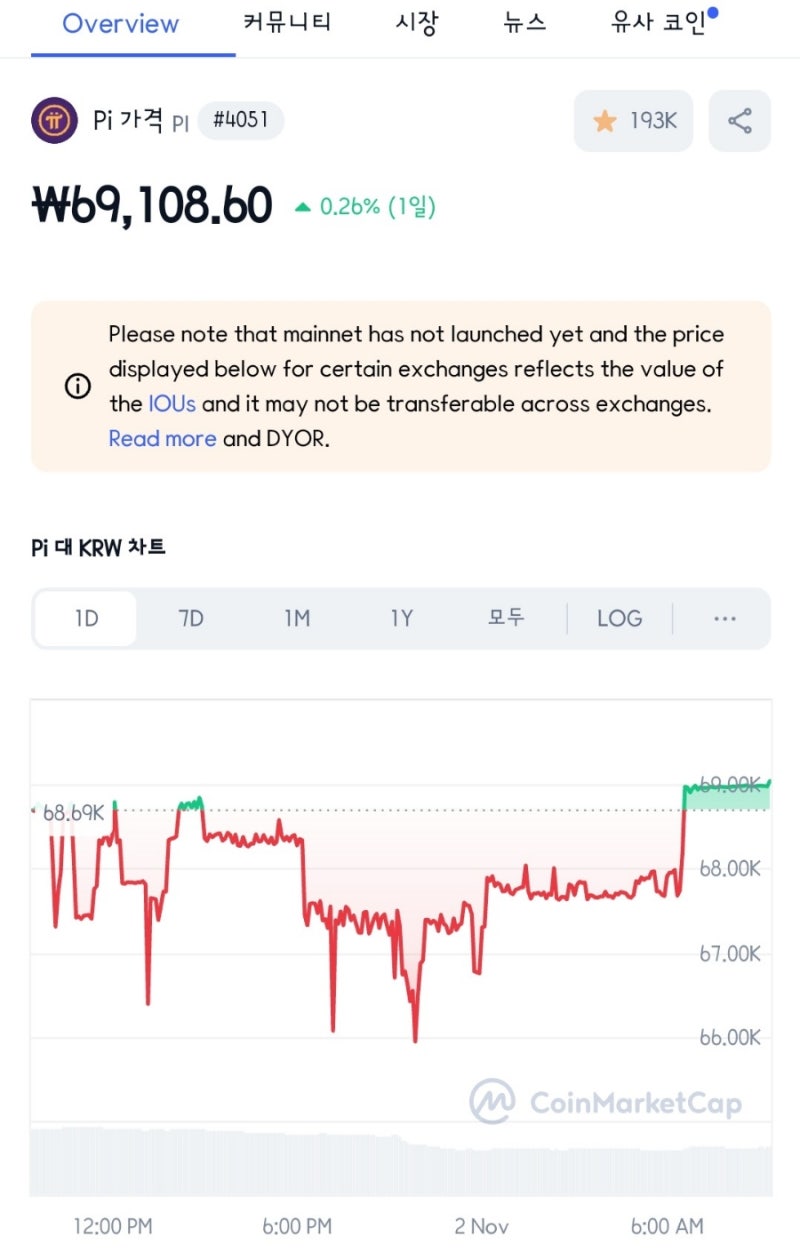
Task: Open the three-dots chart options menu
Action: [725, 618]
